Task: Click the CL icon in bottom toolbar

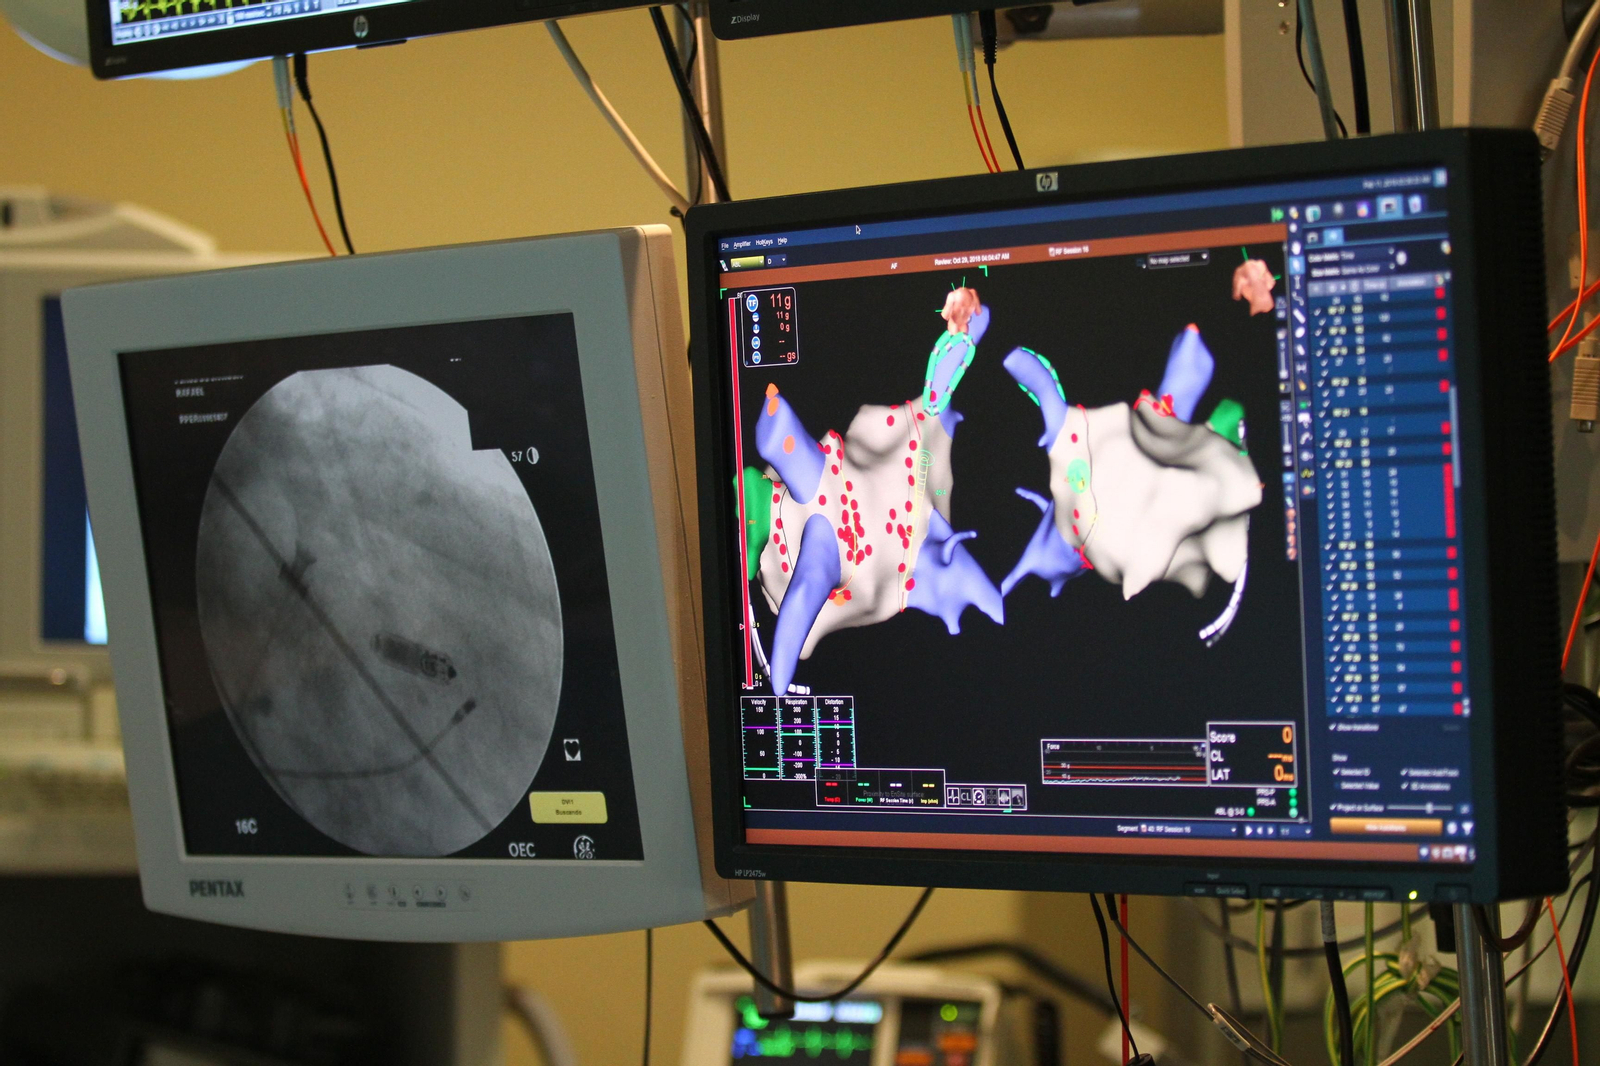Action: pyautogui.click(x=967, y=796)
